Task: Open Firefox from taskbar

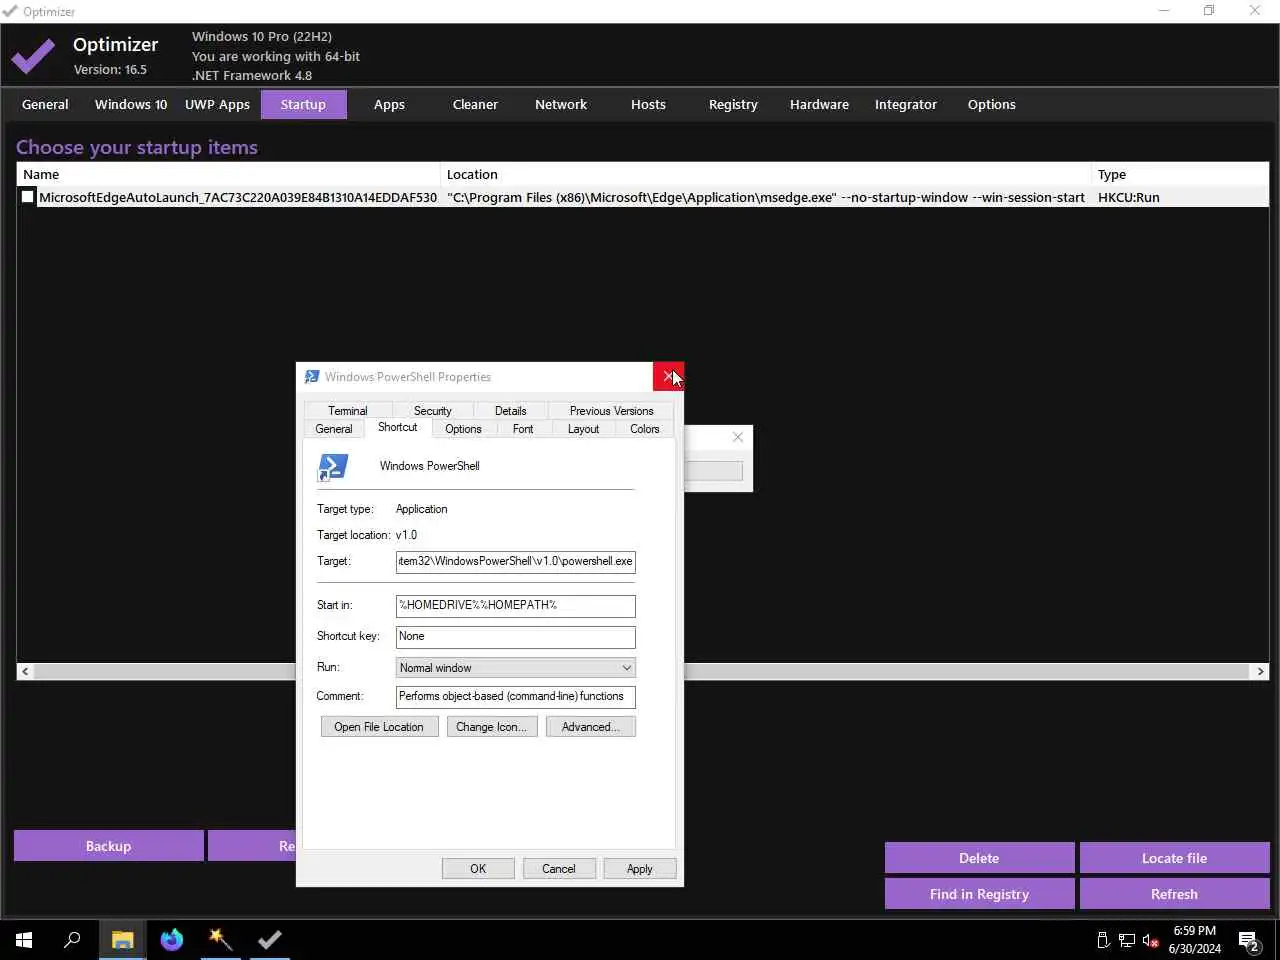Action: point(172,940)
